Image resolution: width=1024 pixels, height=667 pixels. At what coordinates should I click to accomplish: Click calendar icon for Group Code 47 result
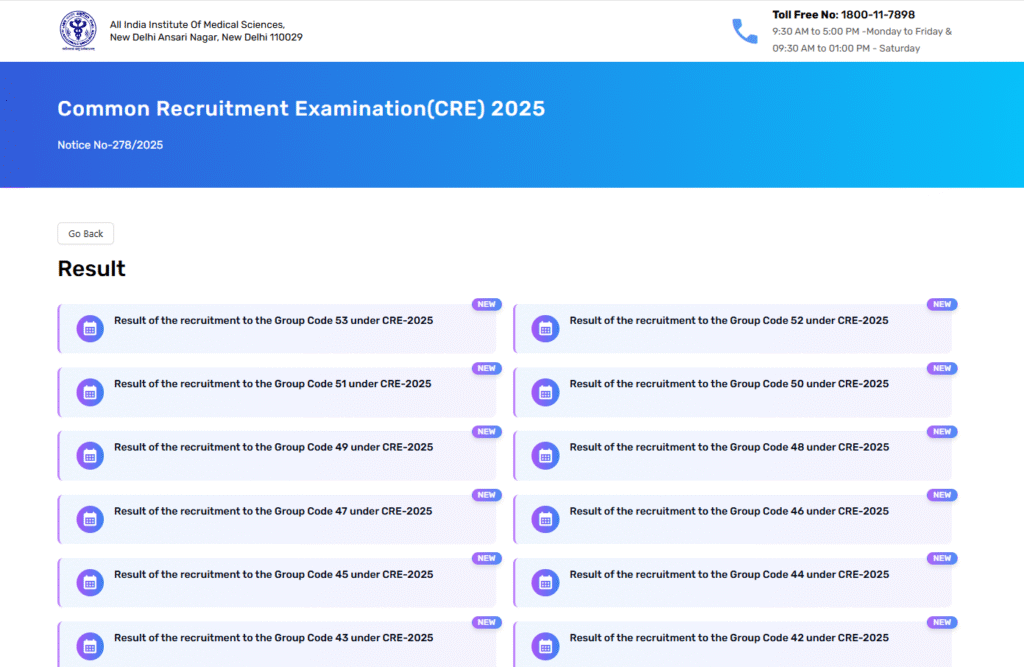(x=90, y=519)
